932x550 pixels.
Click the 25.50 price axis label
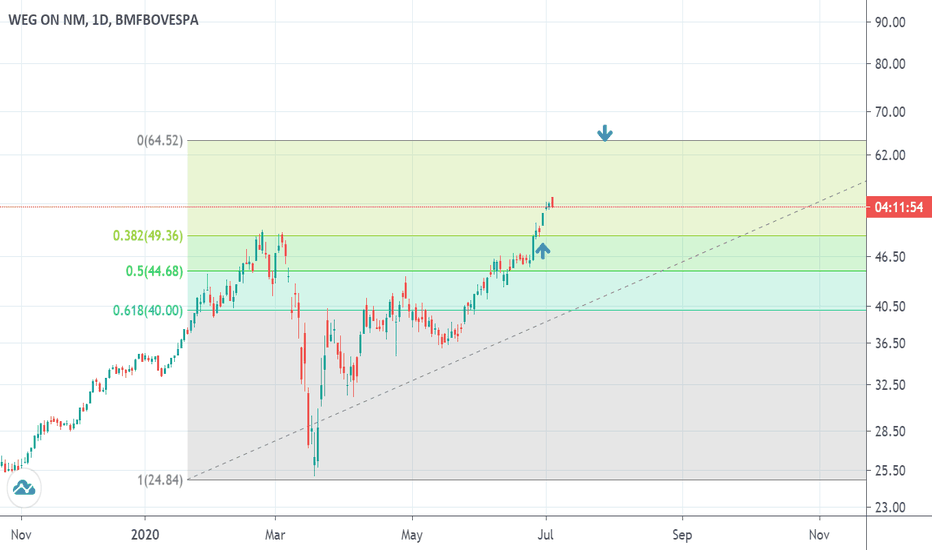point(890,470)
